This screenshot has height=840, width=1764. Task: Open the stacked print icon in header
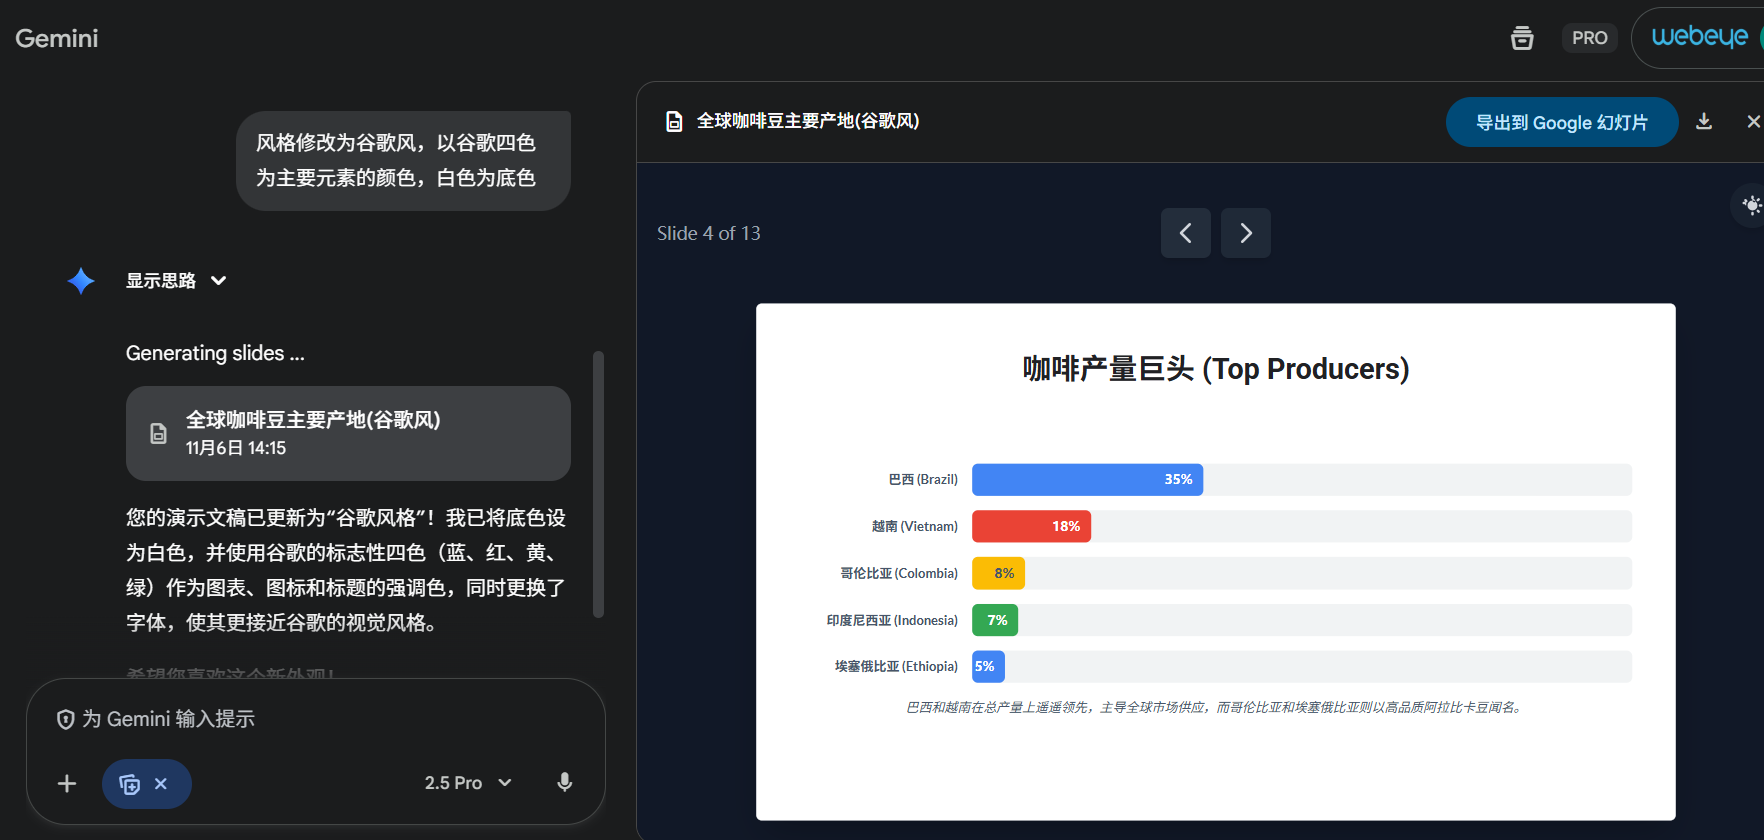(1521, 38)
